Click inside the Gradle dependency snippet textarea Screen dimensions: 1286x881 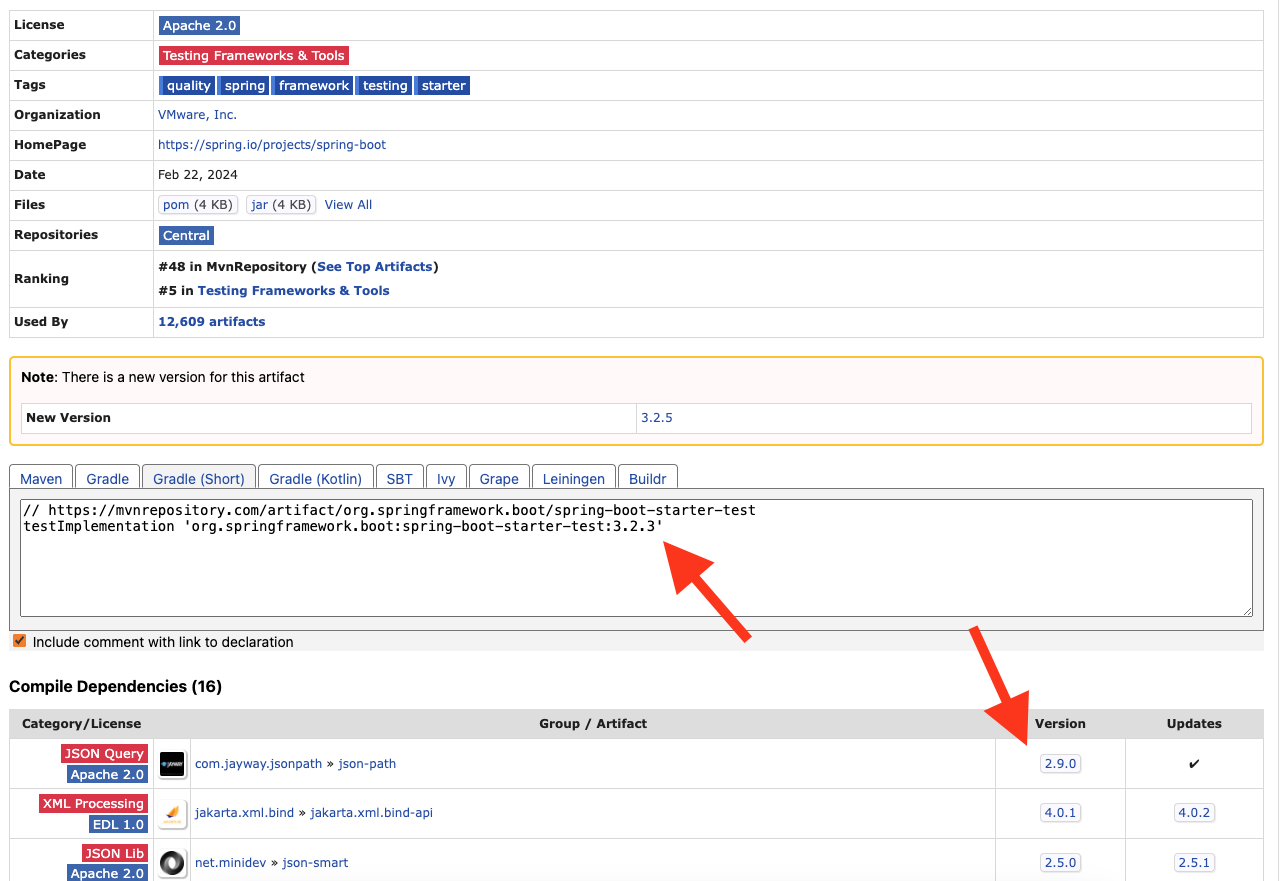636,558
